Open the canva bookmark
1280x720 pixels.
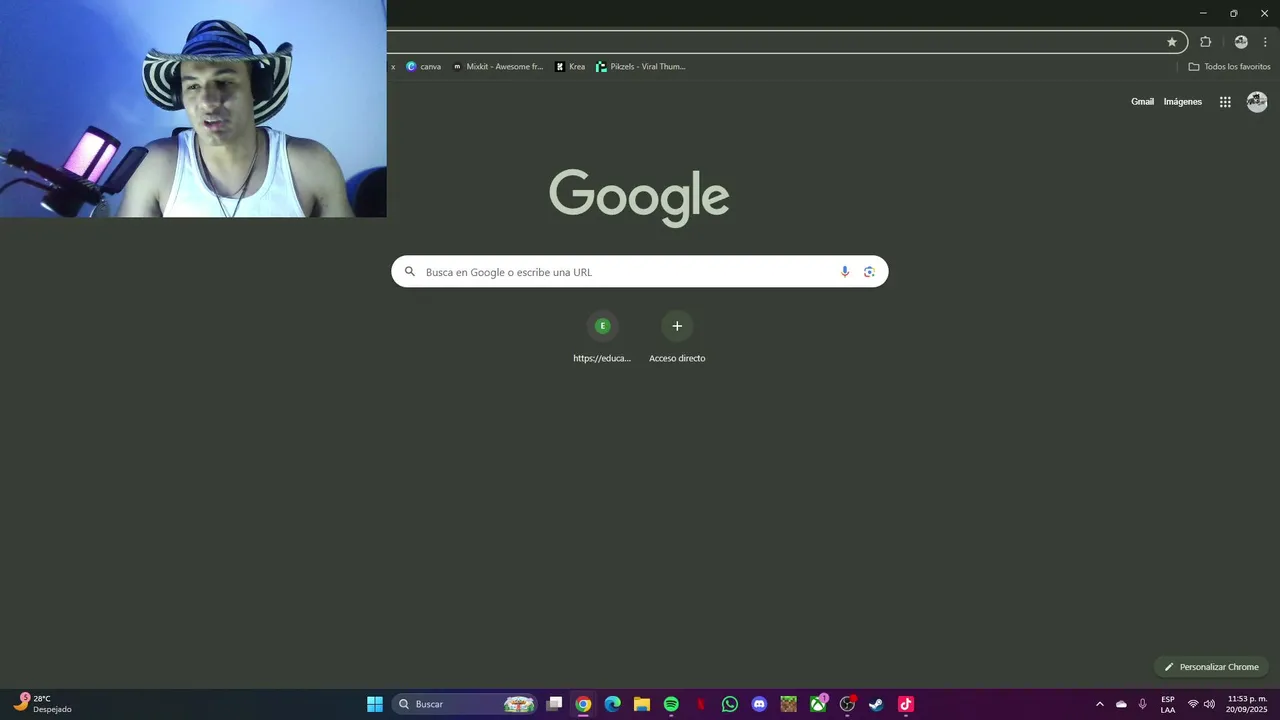(423, 67)
